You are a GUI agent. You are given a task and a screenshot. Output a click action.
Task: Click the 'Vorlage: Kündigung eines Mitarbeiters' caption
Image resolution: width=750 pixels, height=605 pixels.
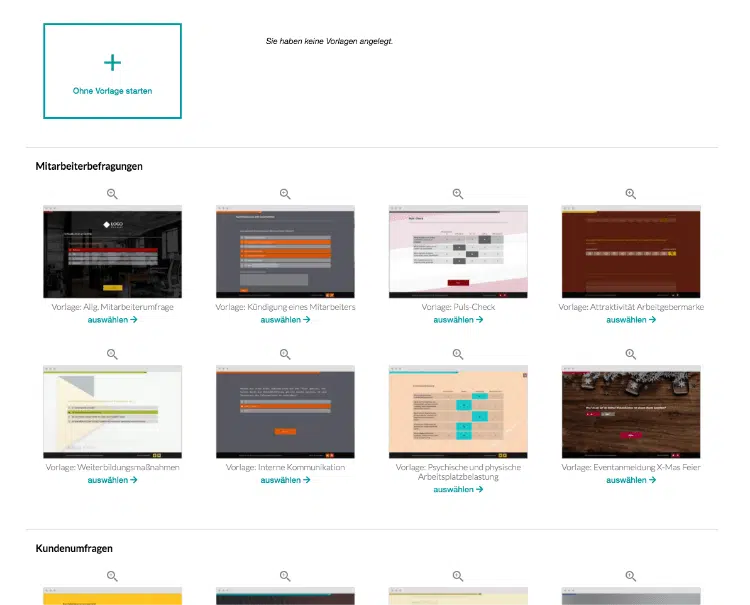(x=285, y=307)
